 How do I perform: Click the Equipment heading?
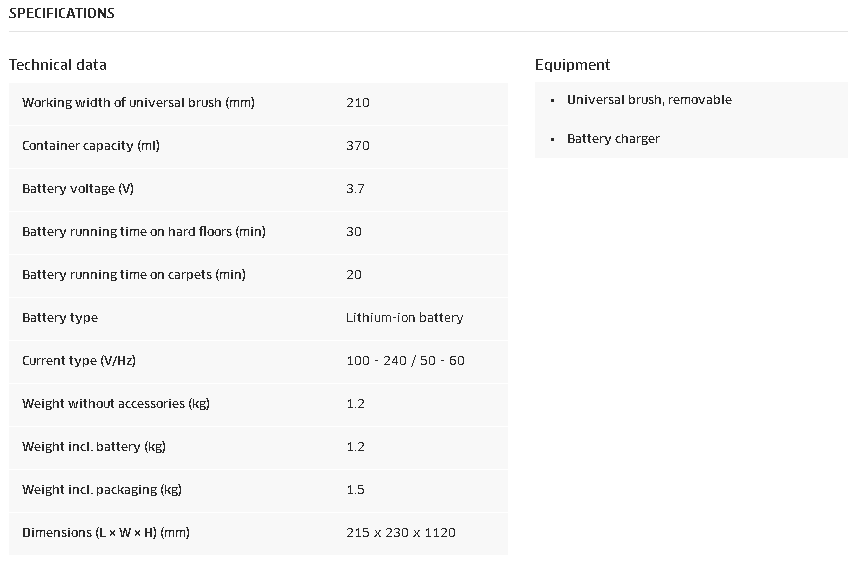[x=572, y=65]
